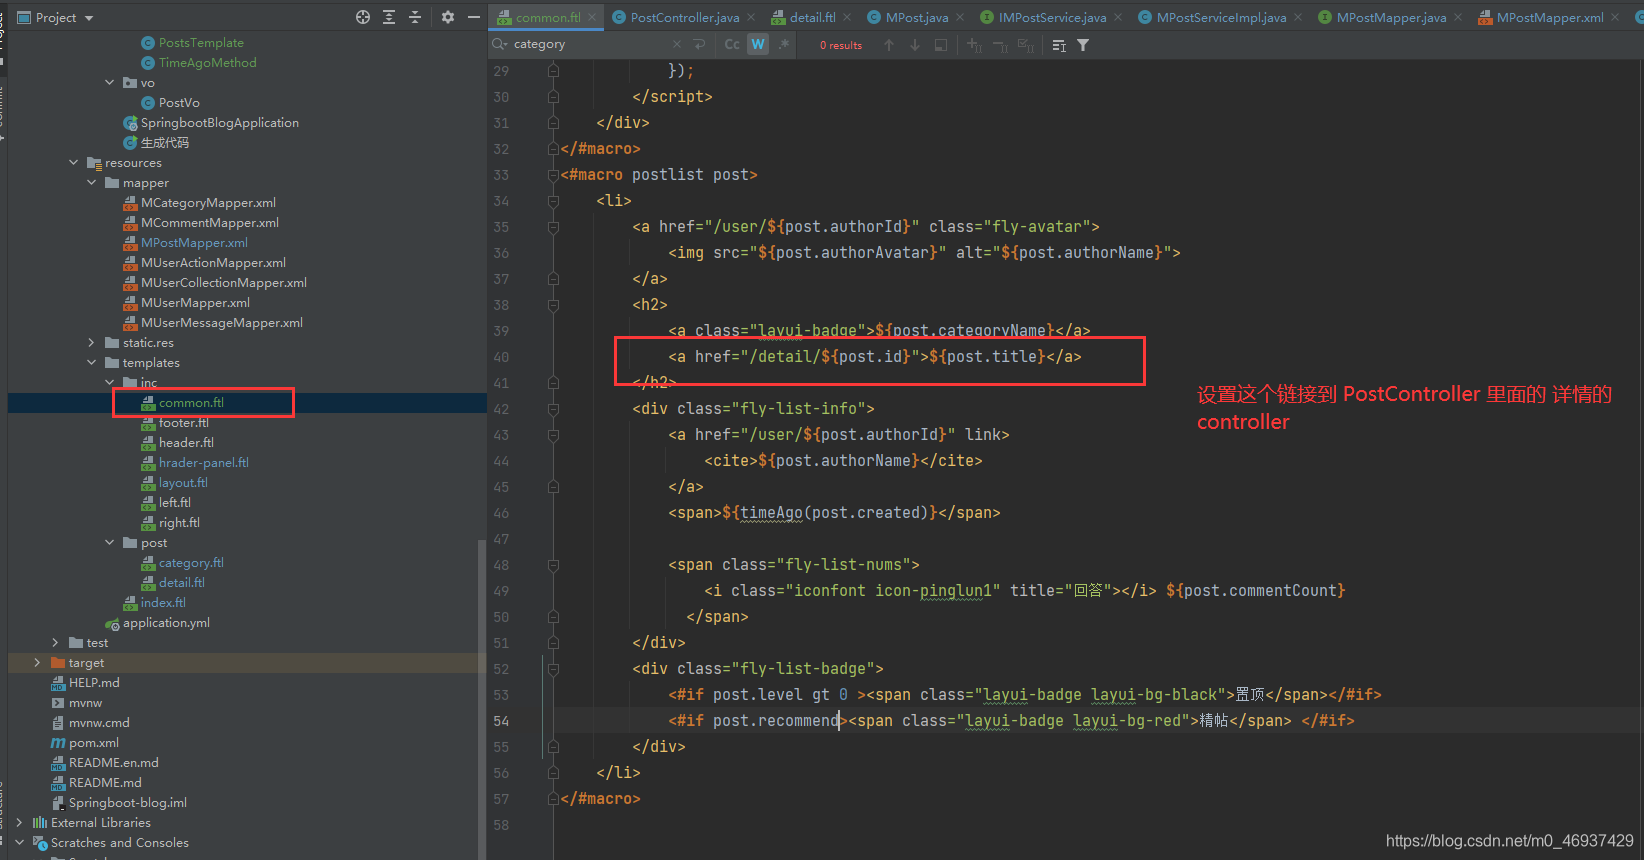
Task: Go to next search occurrence
Action: (914, 45)
